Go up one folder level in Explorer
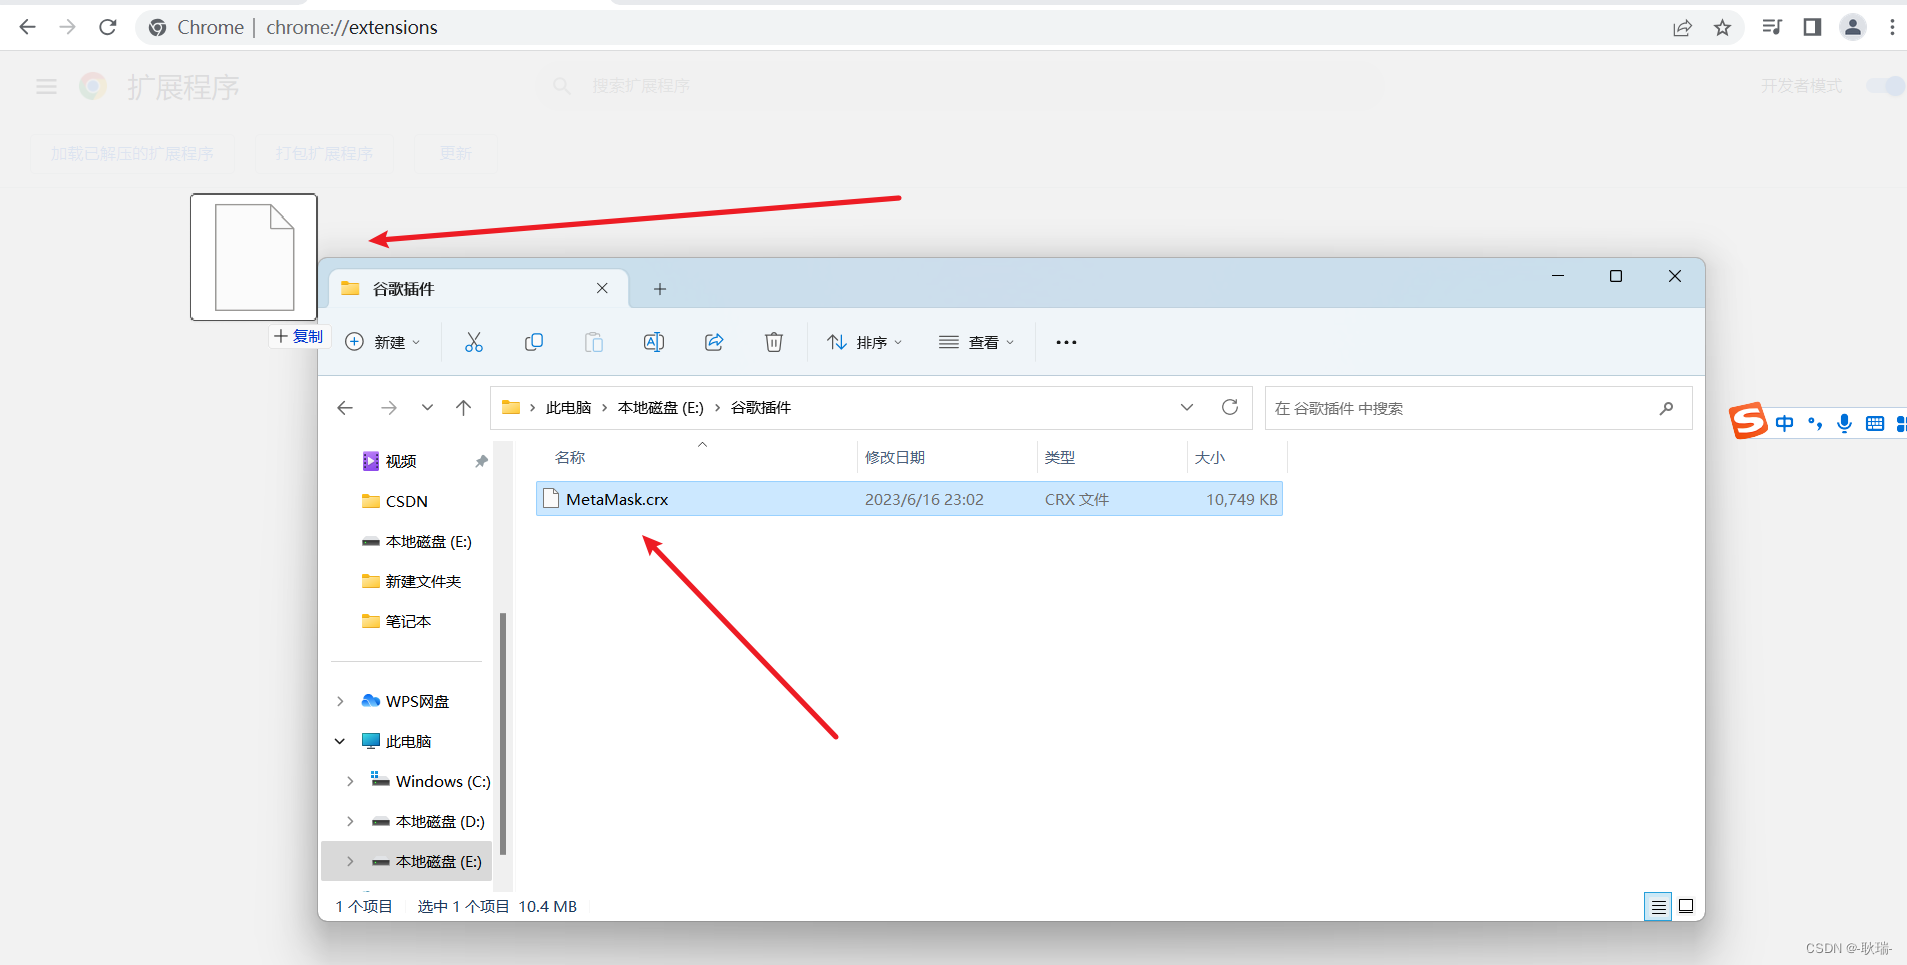The image size is (1907, 965). coord(464,408)
